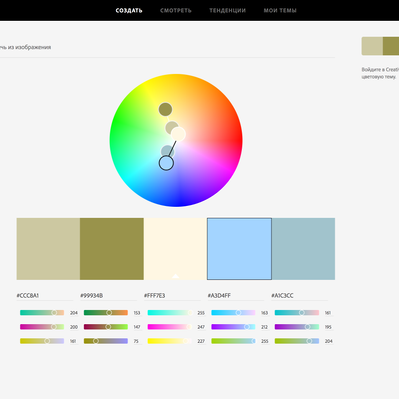Switch to the СМОТРЕТЬ tab

coord(176,10)
